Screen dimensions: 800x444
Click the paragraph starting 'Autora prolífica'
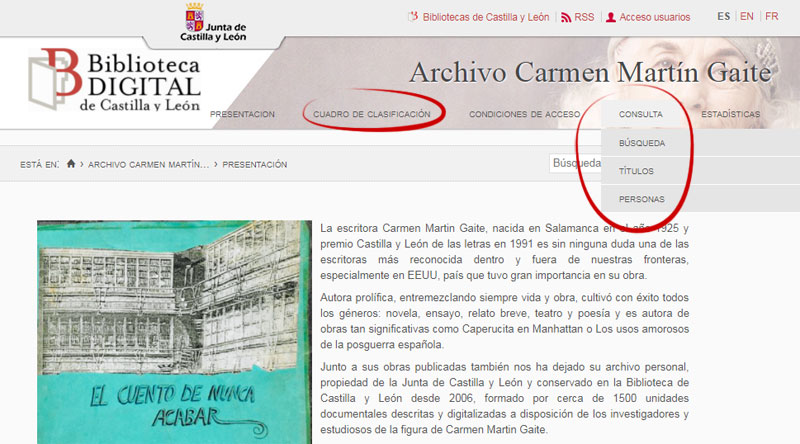click(x=505, y=321)
